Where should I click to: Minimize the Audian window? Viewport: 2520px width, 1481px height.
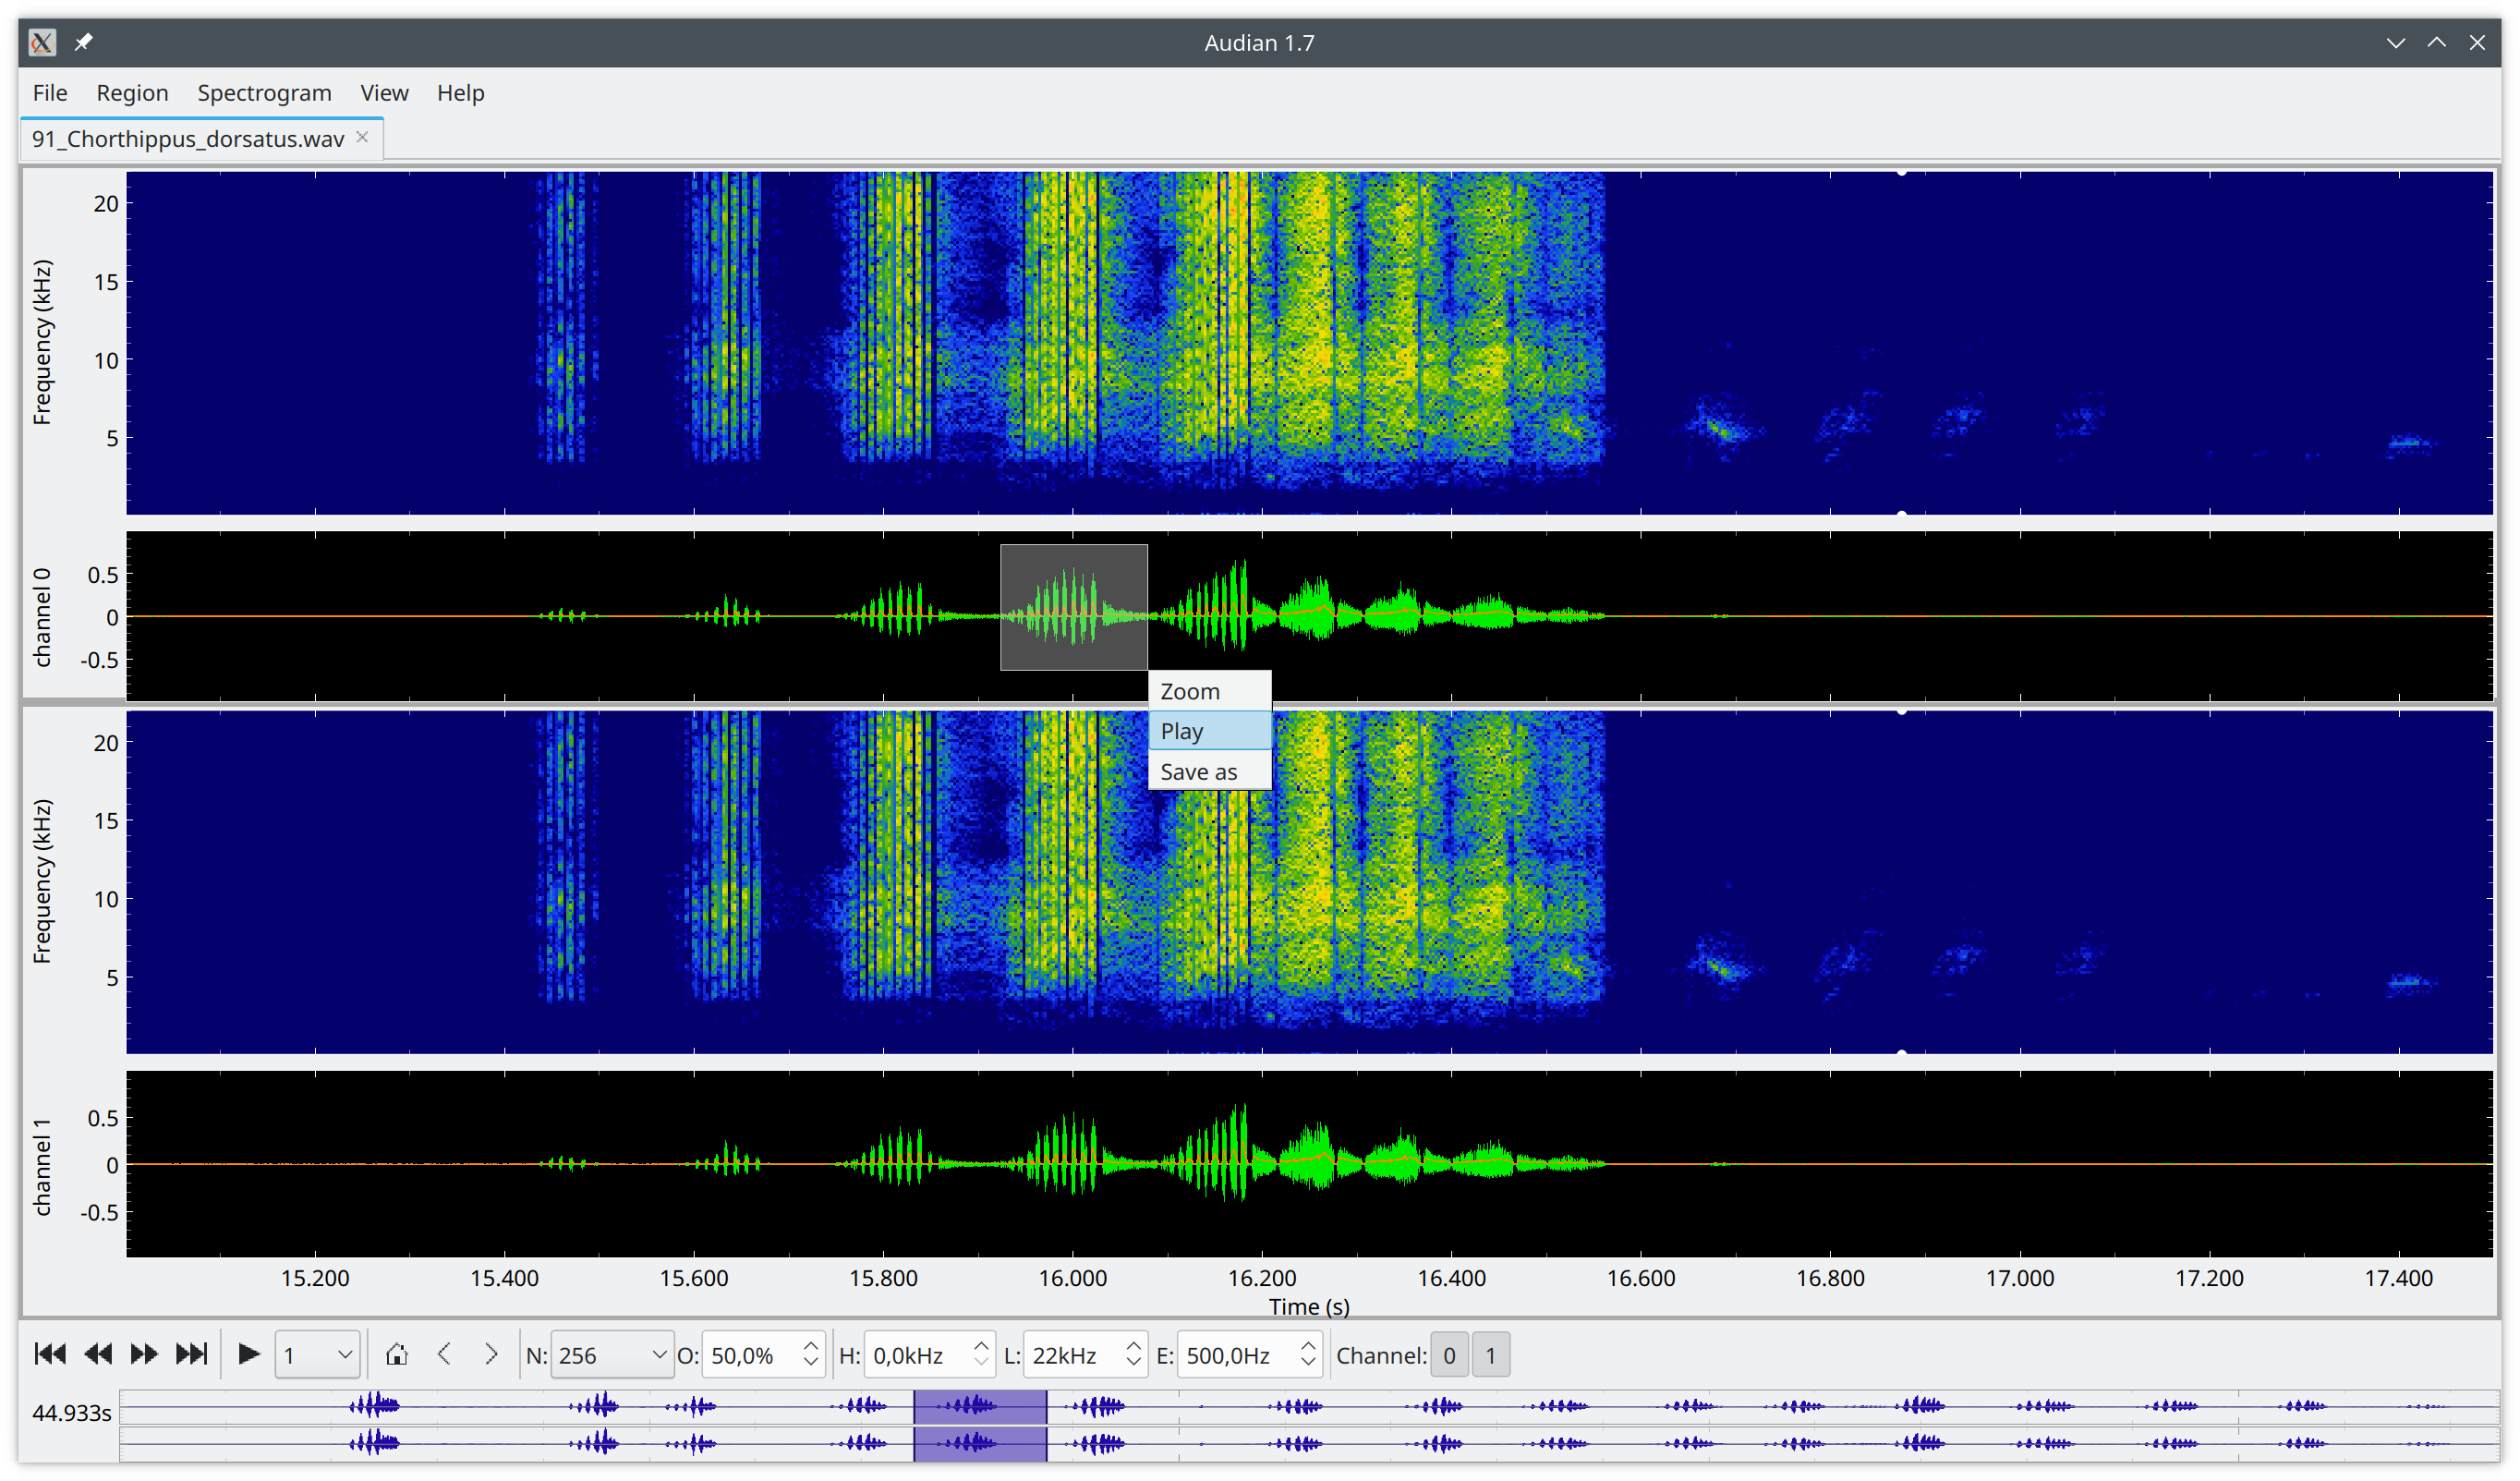pos(2396,42)
